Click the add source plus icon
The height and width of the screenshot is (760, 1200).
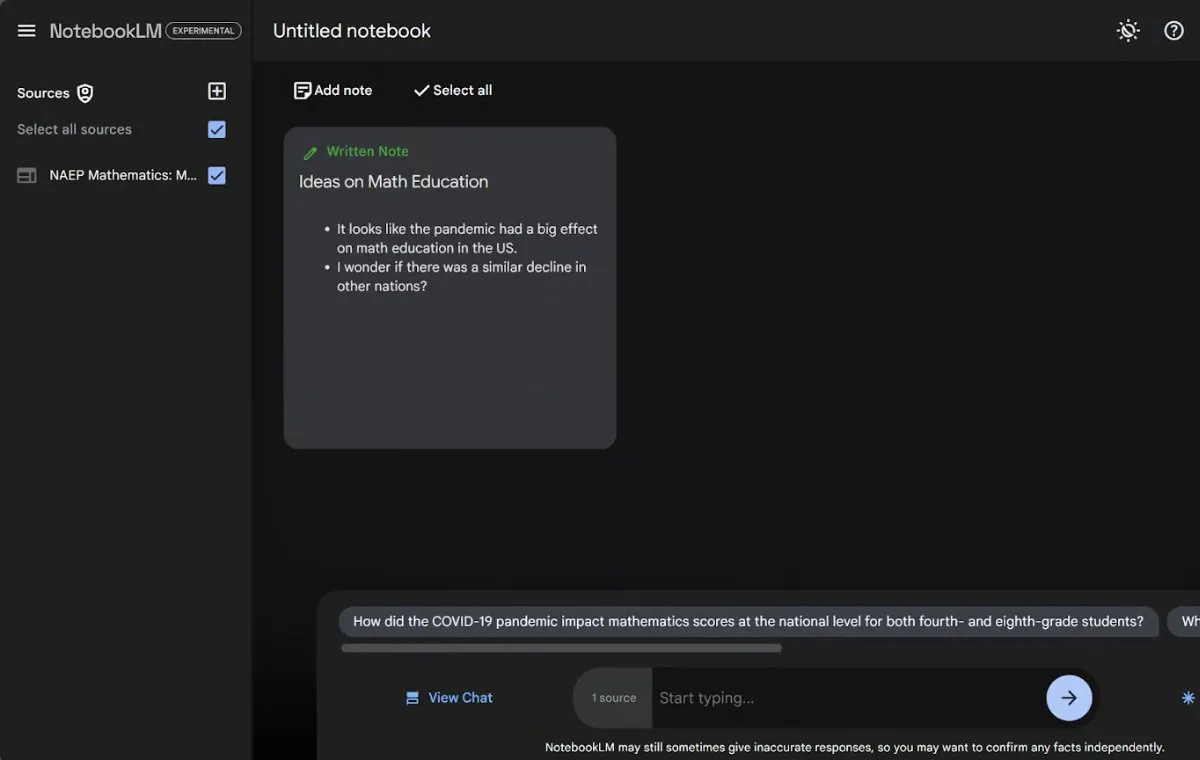click(217, 92)
